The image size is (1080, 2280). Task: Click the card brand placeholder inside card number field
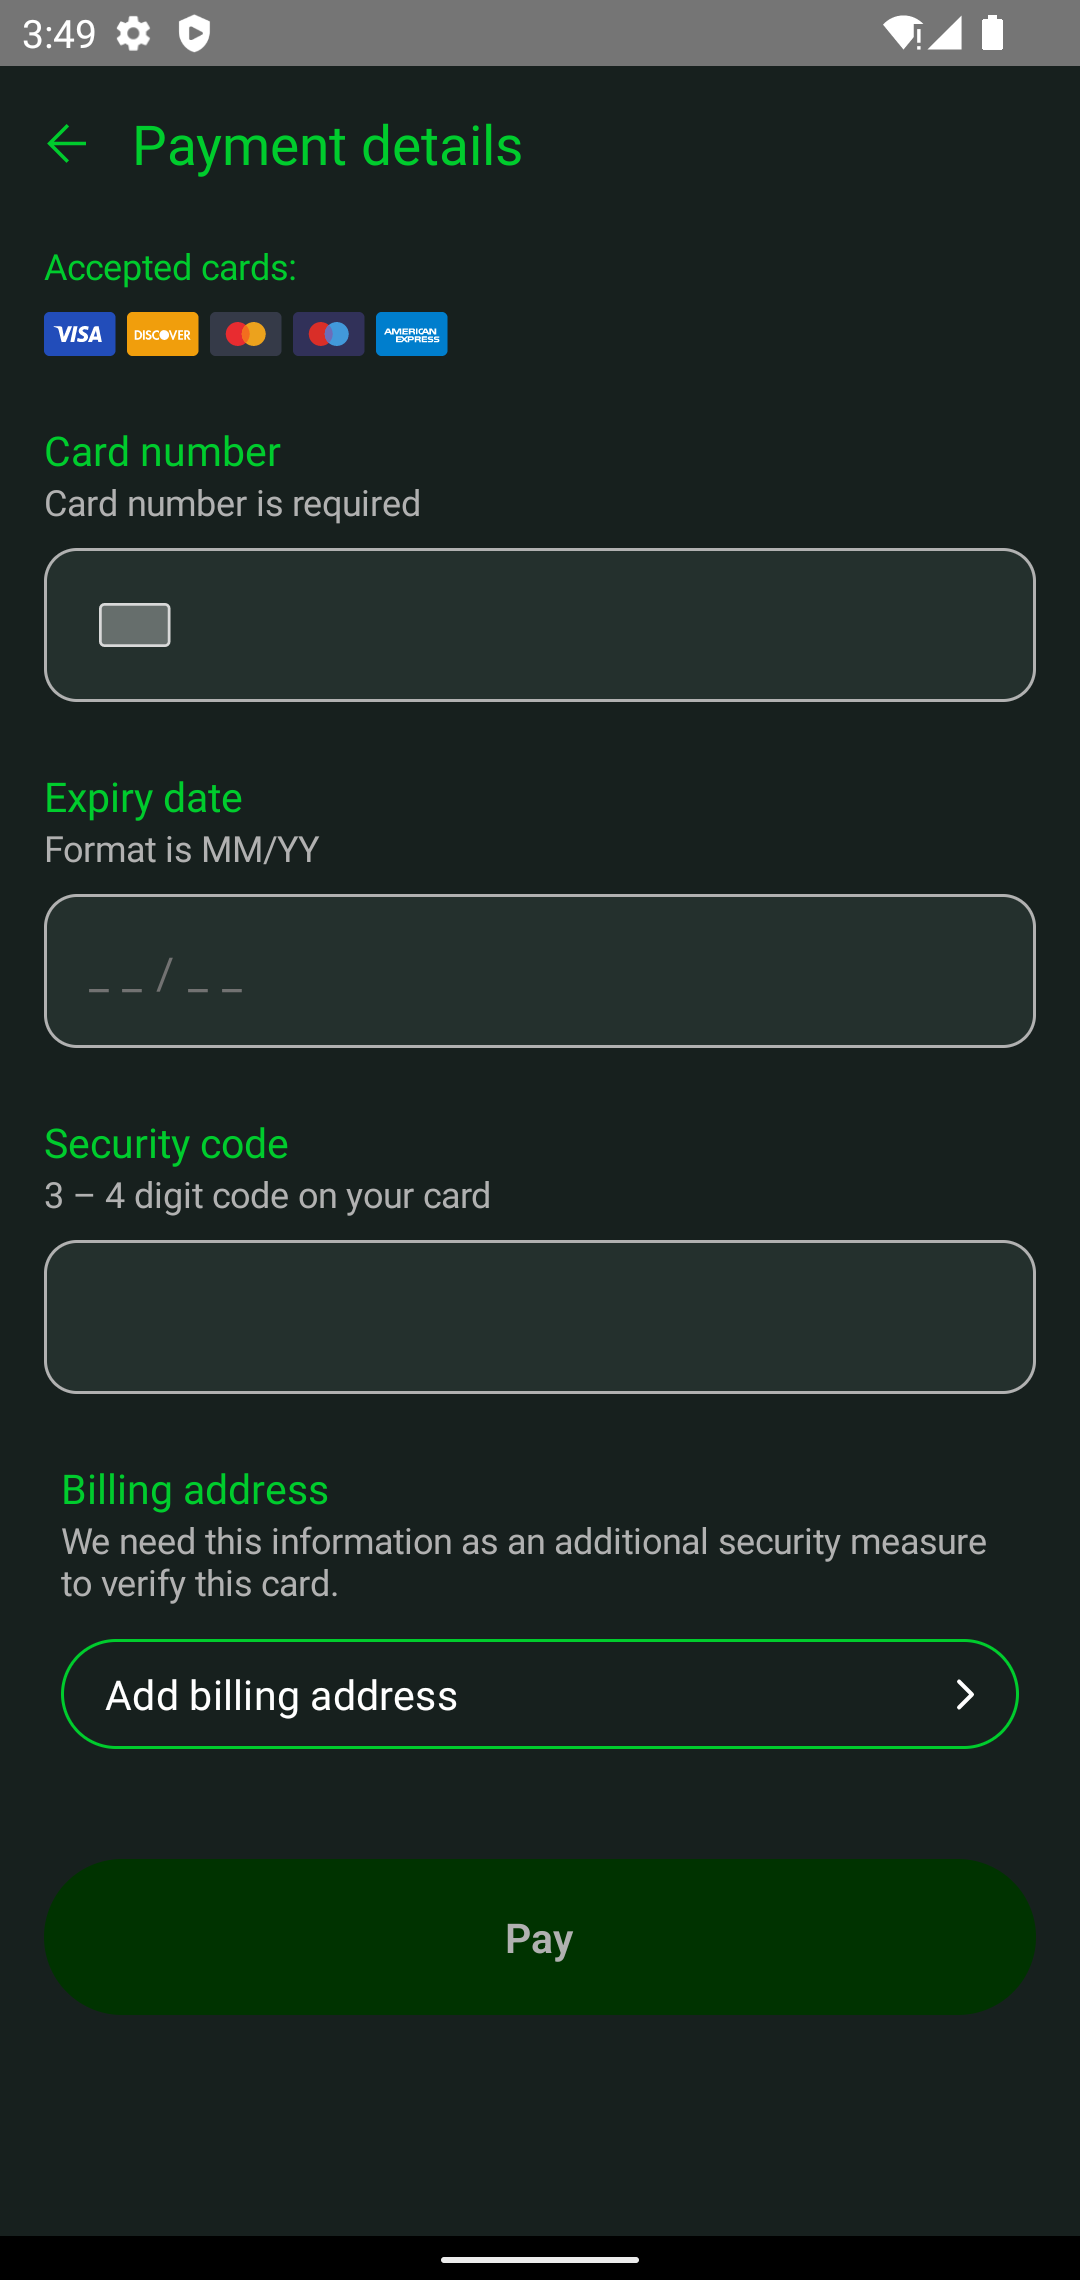[x=134, y=624]
